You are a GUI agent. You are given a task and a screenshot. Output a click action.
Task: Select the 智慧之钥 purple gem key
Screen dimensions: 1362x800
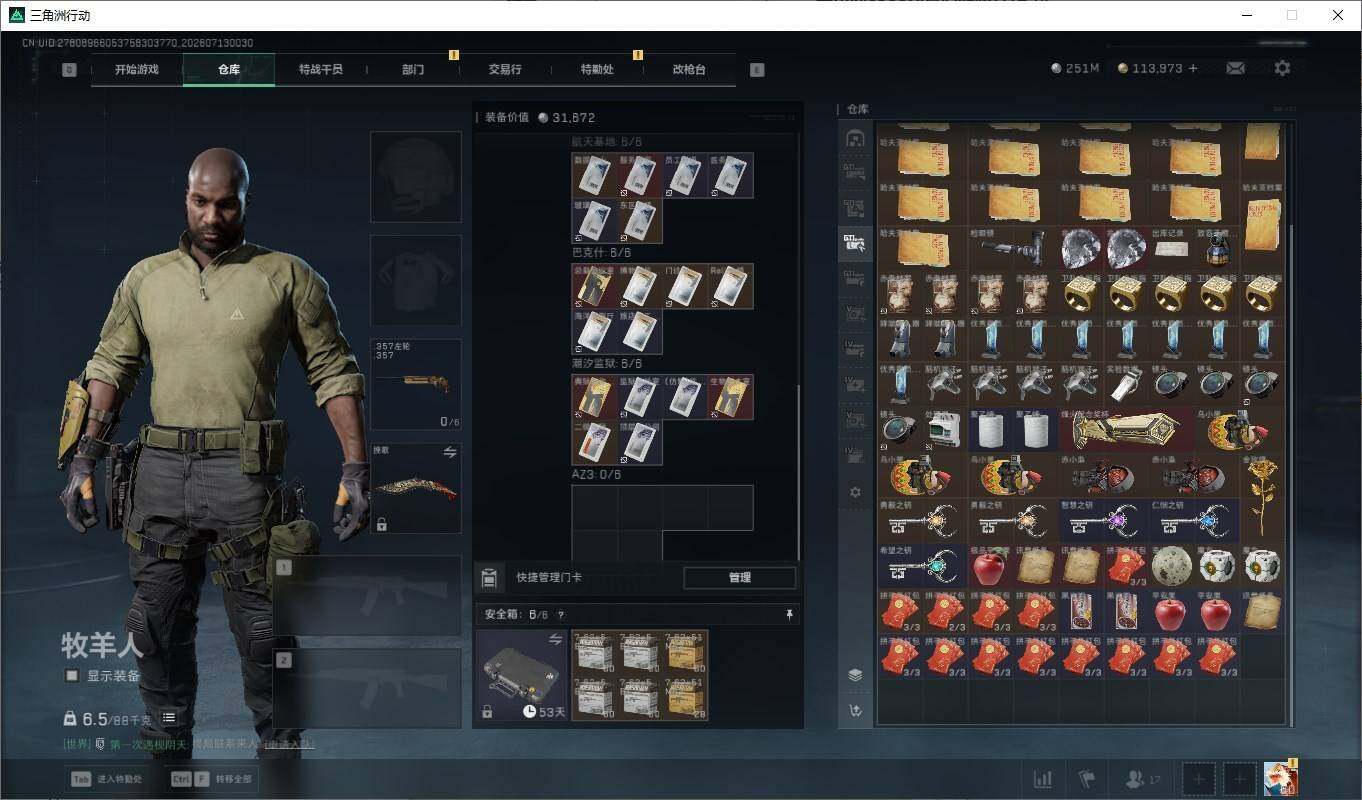(1104, 521)
